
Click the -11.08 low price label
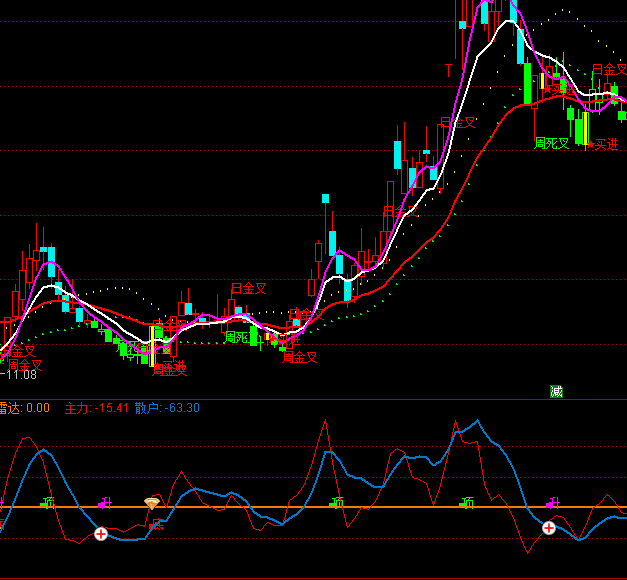pos(20,375)
